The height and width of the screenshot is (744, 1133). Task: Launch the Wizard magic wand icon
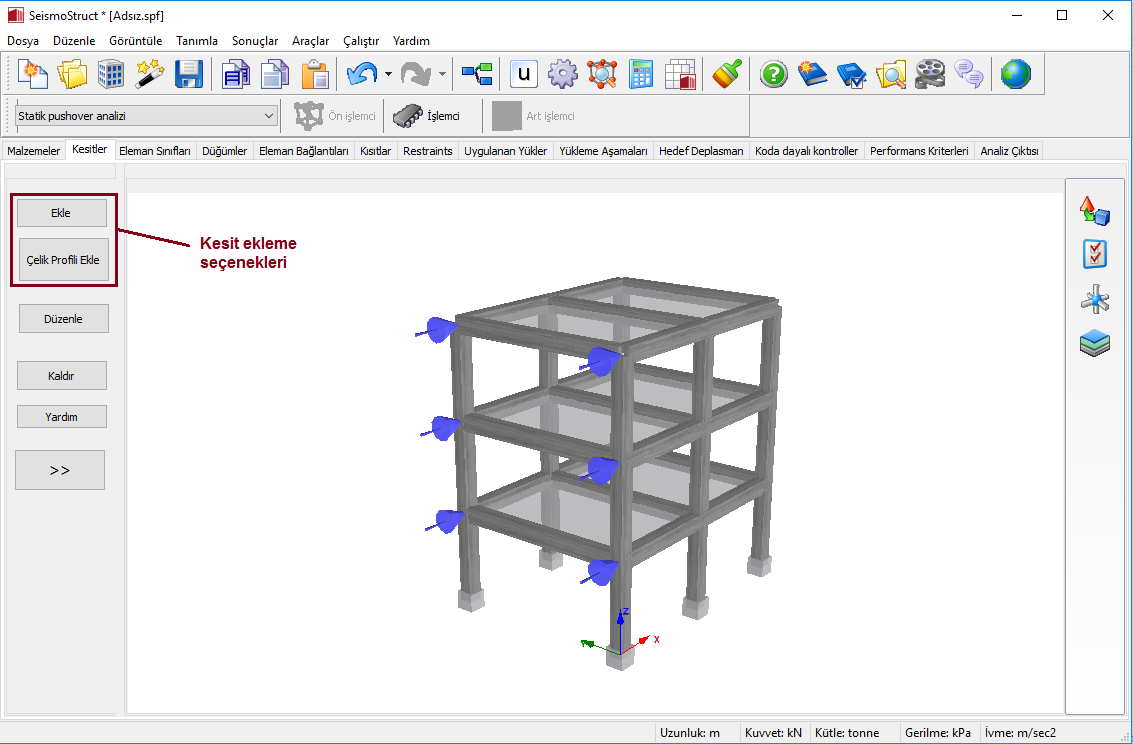point(150,74)
